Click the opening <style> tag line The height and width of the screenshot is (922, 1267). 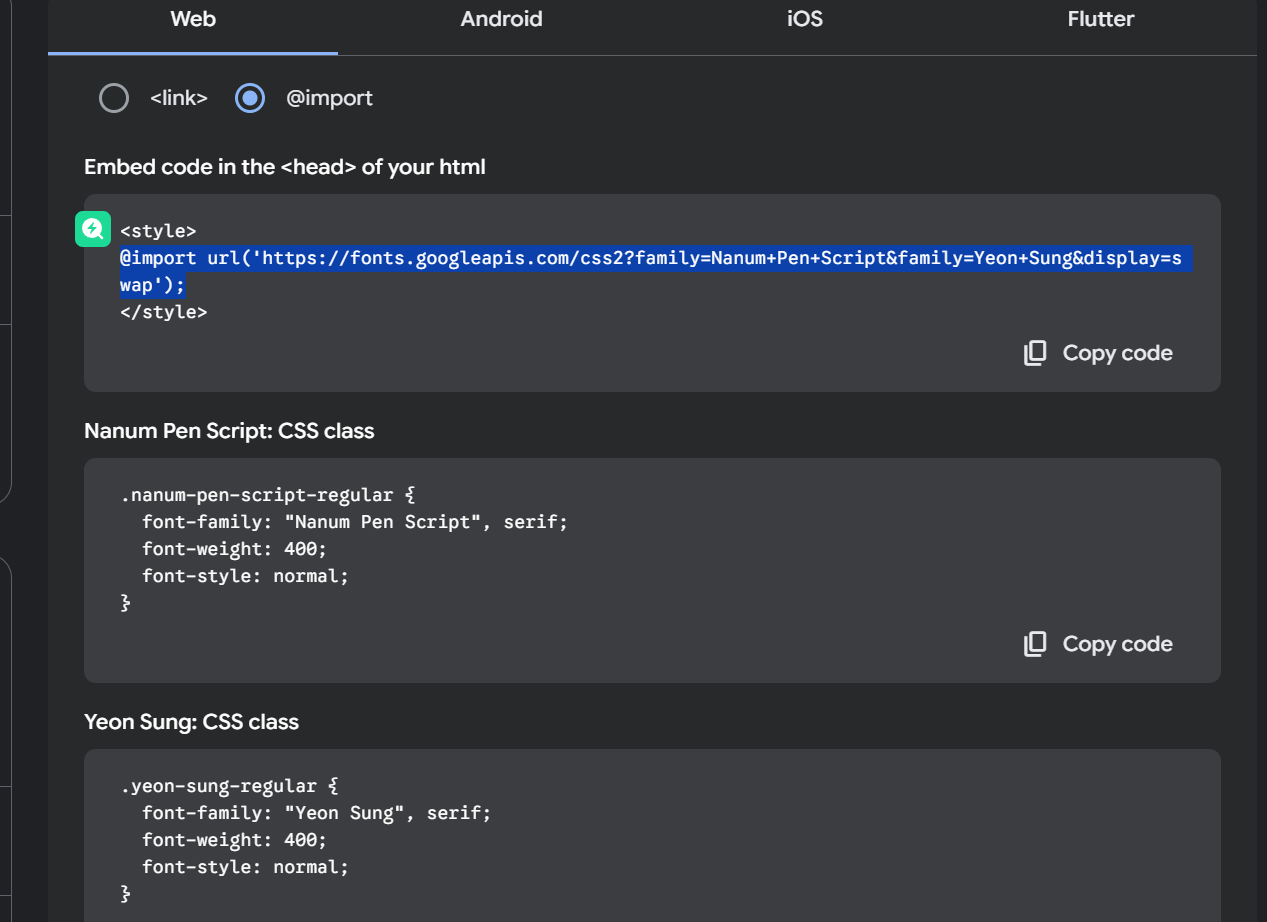point(158,231)
